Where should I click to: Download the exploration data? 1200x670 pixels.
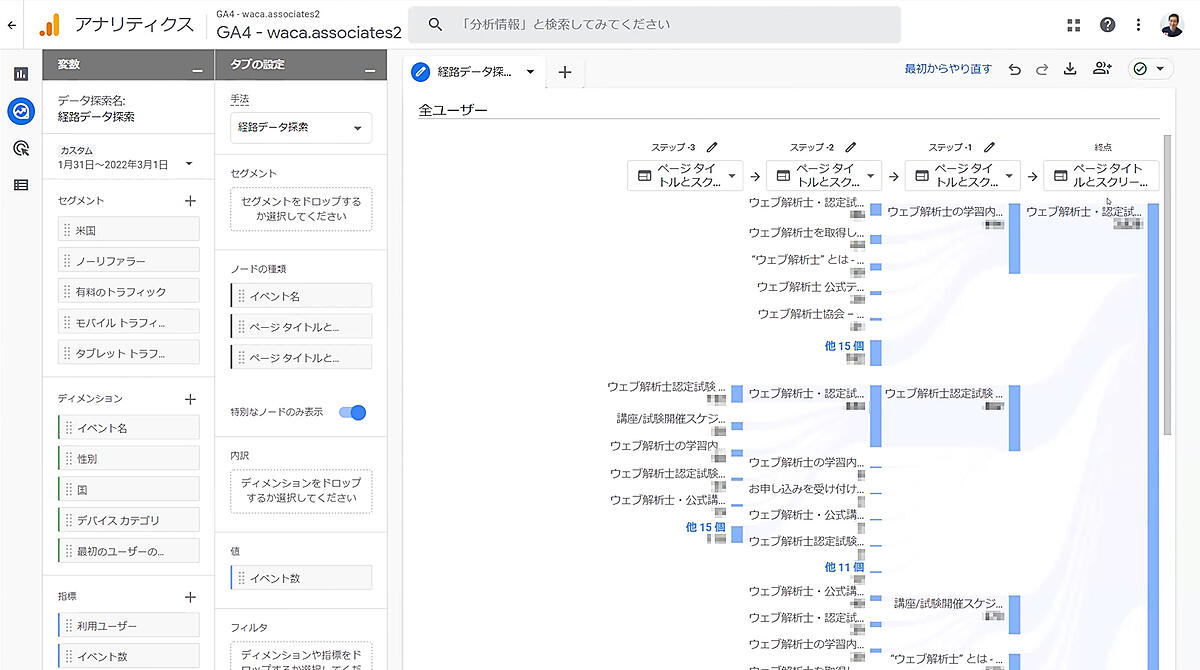click(1069, 69)
